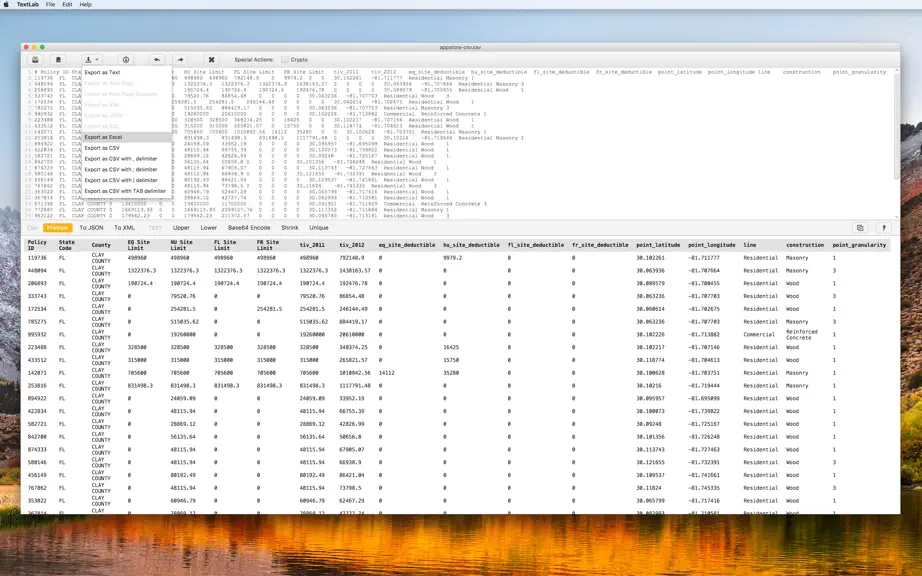This screenshot has height=576, width=922.
Task: Open the export download dropdown button
Action: 92,59
